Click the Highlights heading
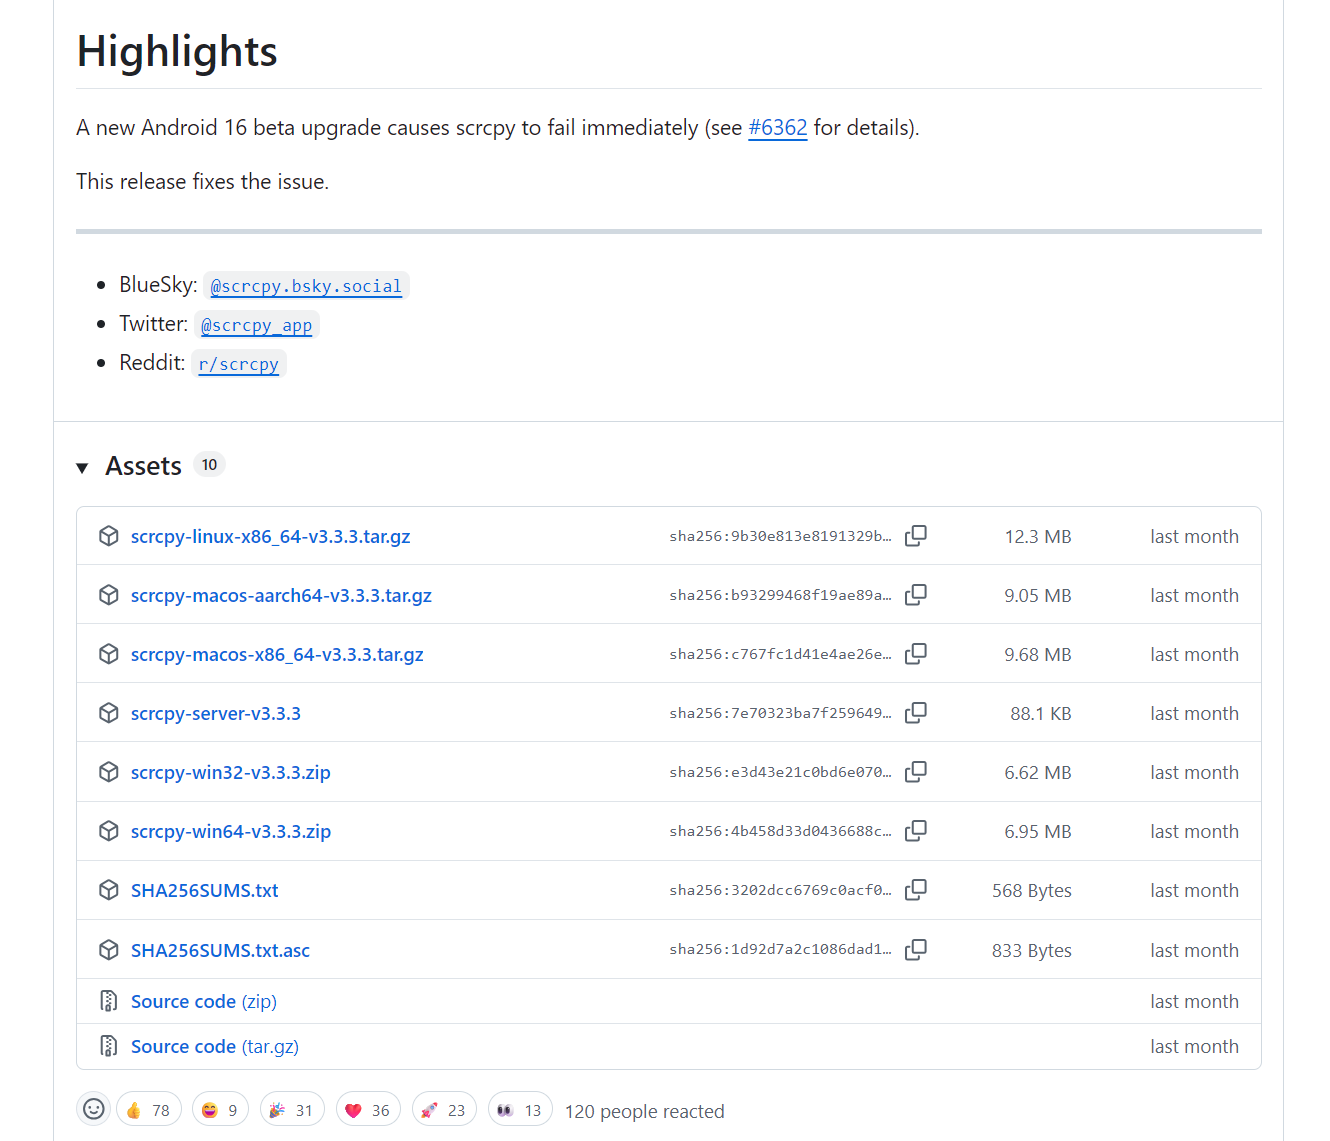Image resolution: width=1330 pixels, height=1141 pixels. (x=177, y=51)
